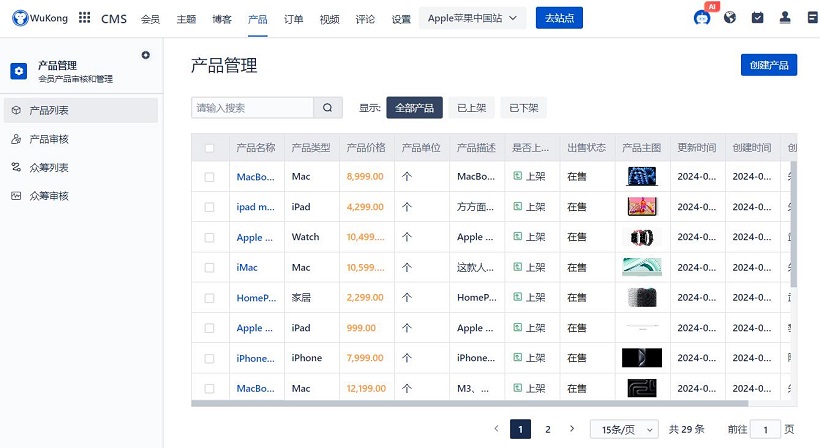The width and height of the screenshot is (820, 448).
Task: Toggle the select-all checkbox in table header
Action: 209,148
